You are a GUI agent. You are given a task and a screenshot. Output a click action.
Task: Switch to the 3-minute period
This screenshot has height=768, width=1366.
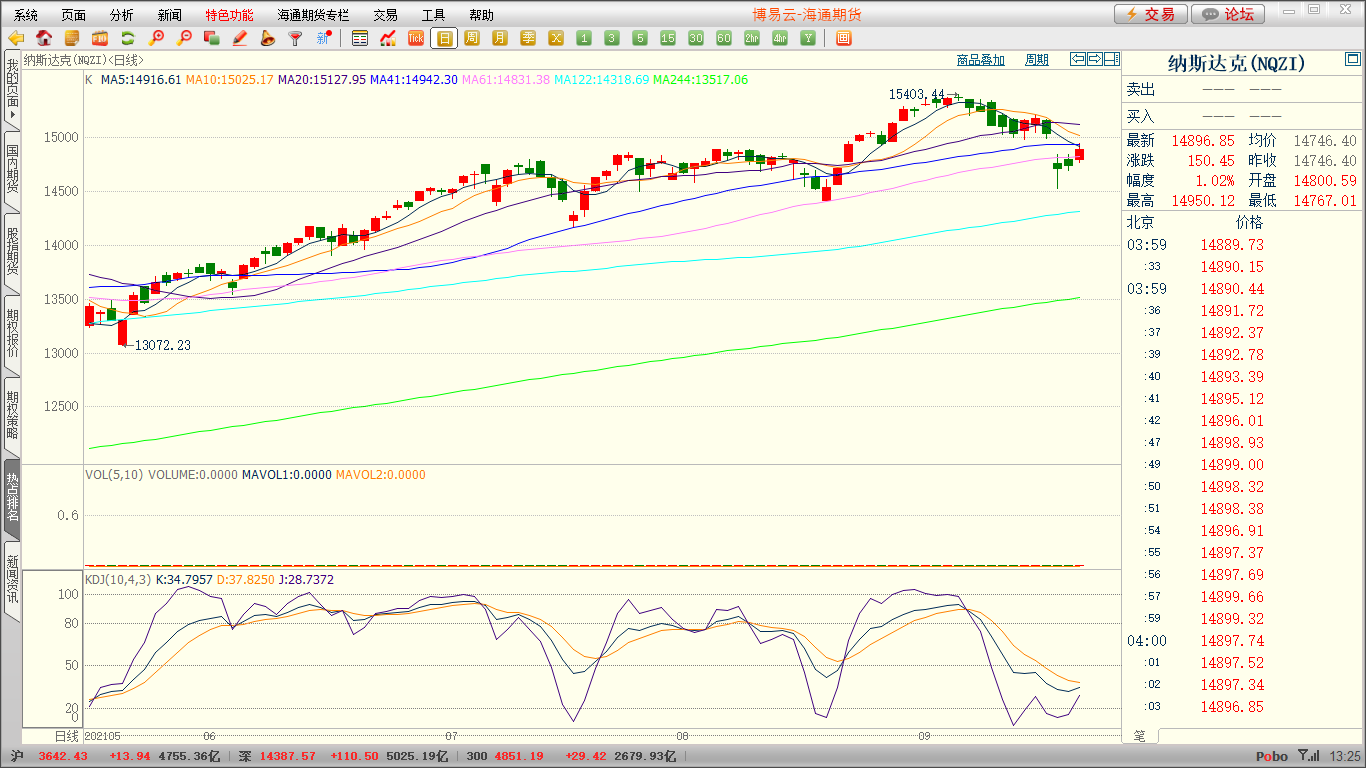click(612, 38)
